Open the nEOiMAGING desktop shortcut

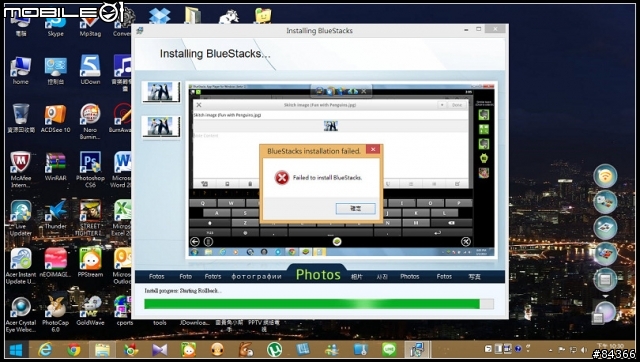pyautogui.click(x=56, y=263)
